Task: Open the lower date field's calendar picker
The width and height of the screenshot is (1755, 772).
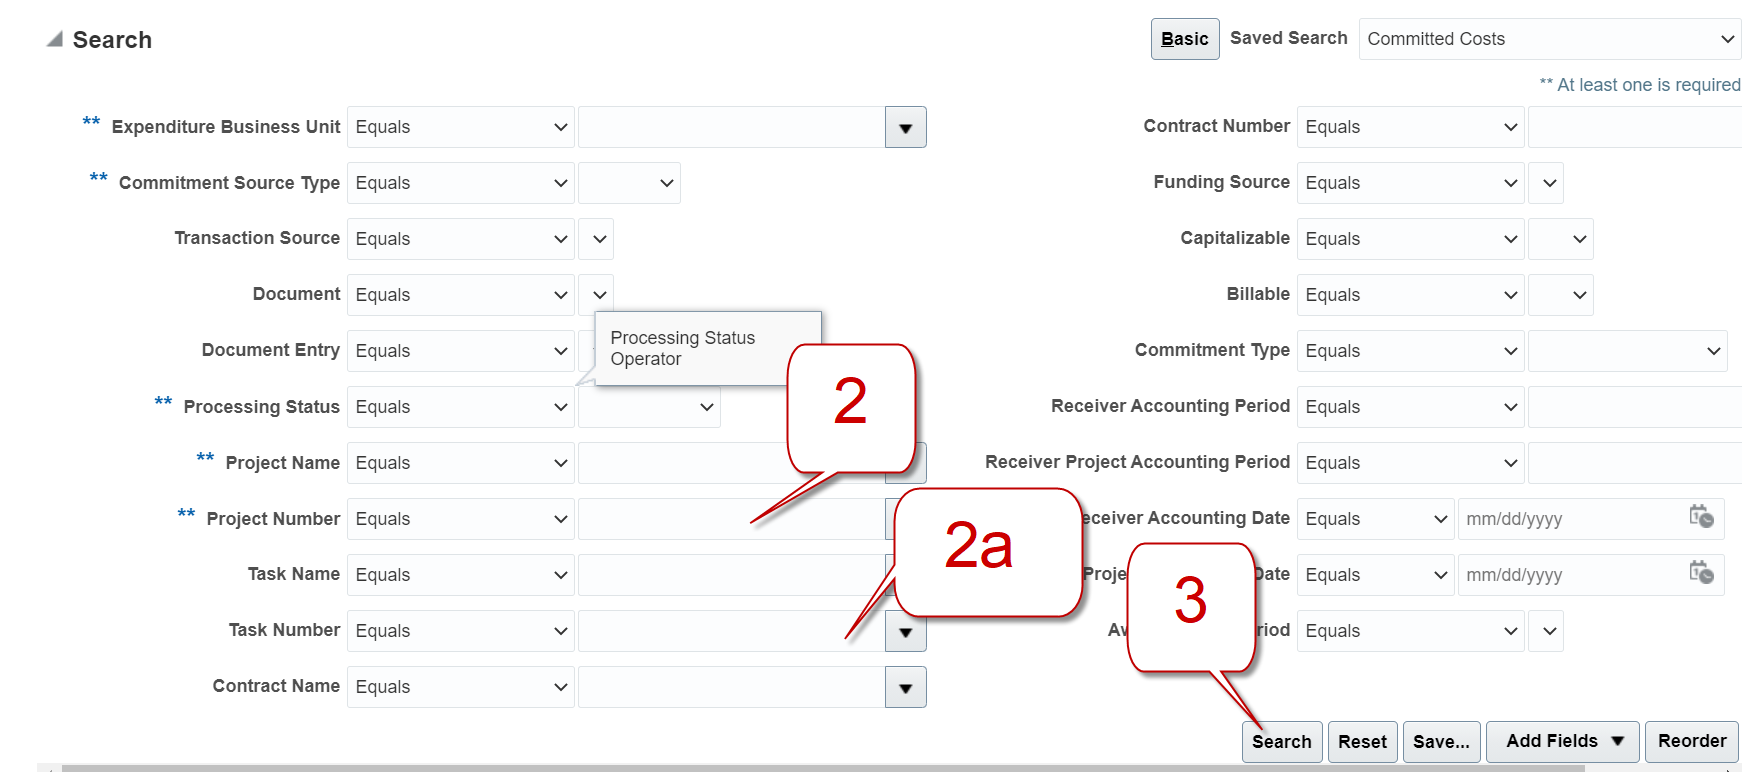Action: 1701,573
